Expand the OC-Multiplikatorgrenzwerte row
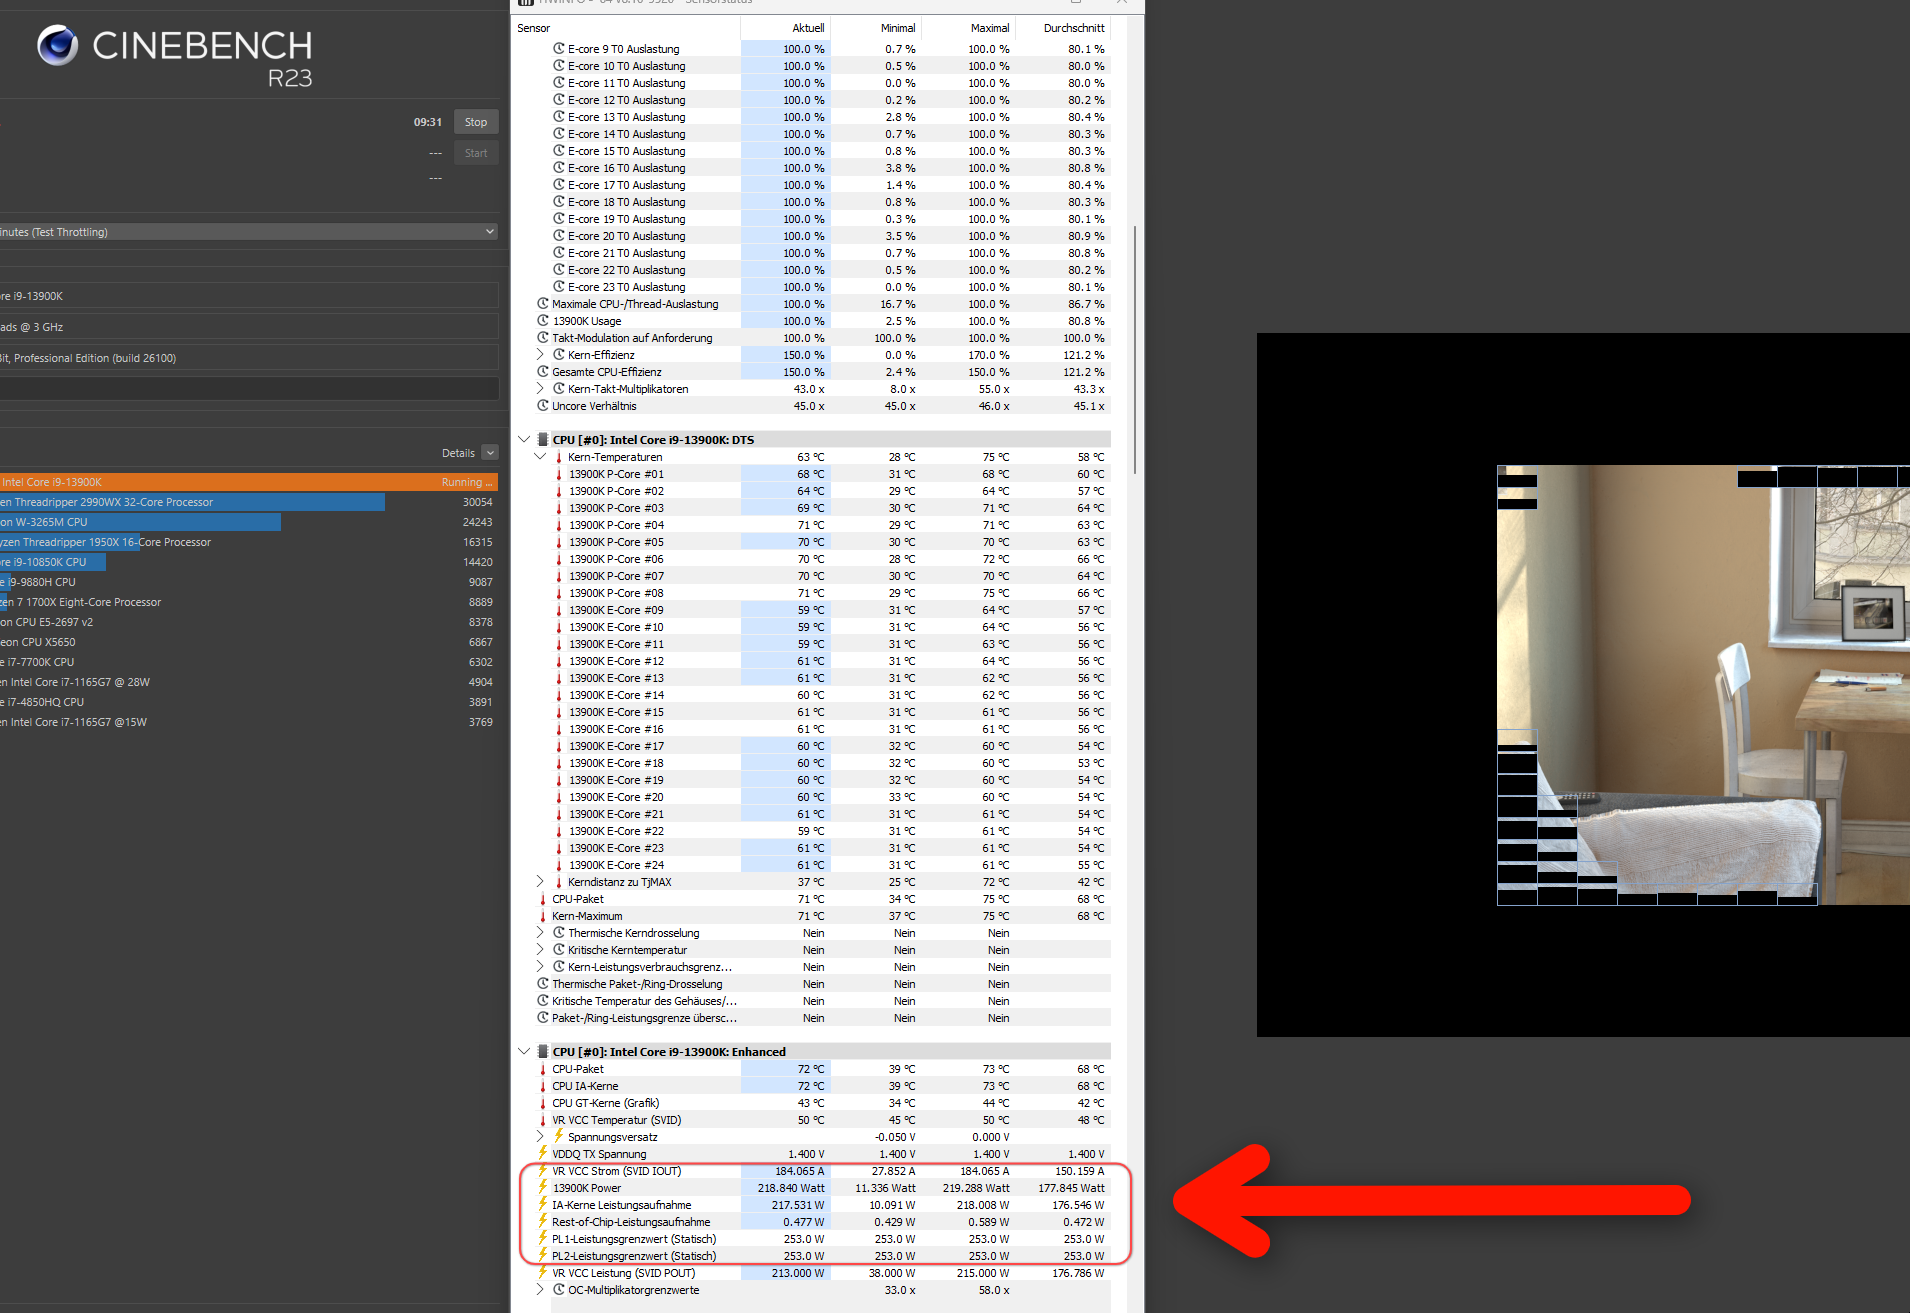 pos(540,1289)
